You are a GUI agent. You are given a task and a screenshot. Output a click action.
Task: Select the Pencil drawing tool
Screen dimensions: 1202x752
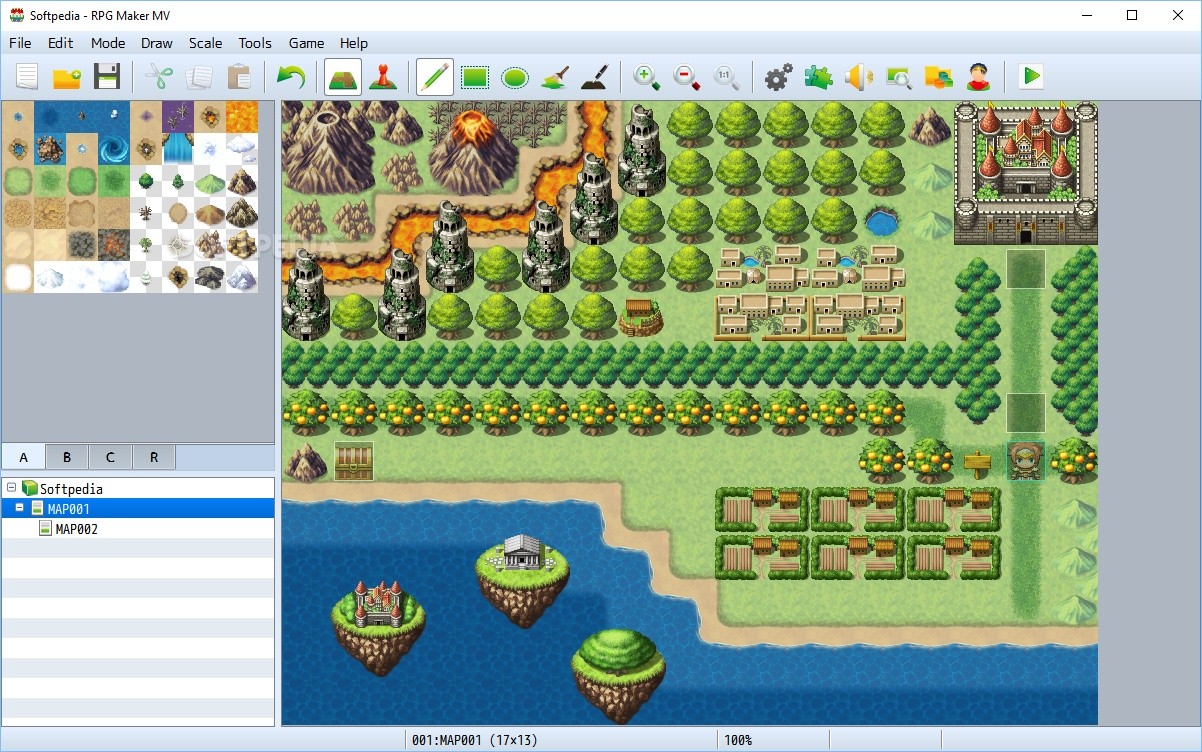(434, 76)
